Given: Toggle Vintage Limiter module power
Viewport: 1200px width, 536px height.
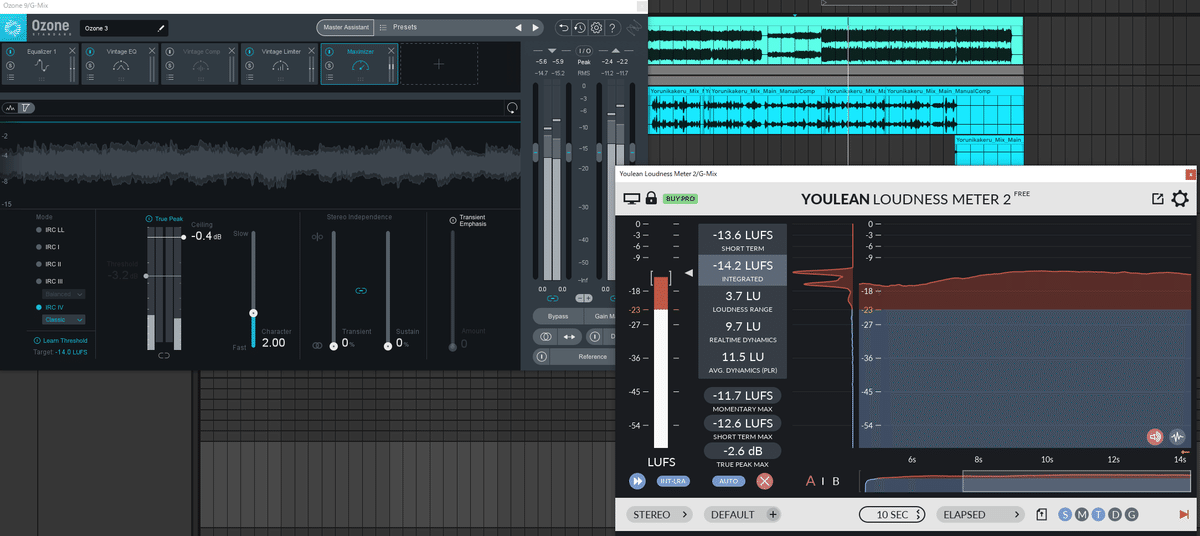Looking at the screenshot, I should (247, 50).
